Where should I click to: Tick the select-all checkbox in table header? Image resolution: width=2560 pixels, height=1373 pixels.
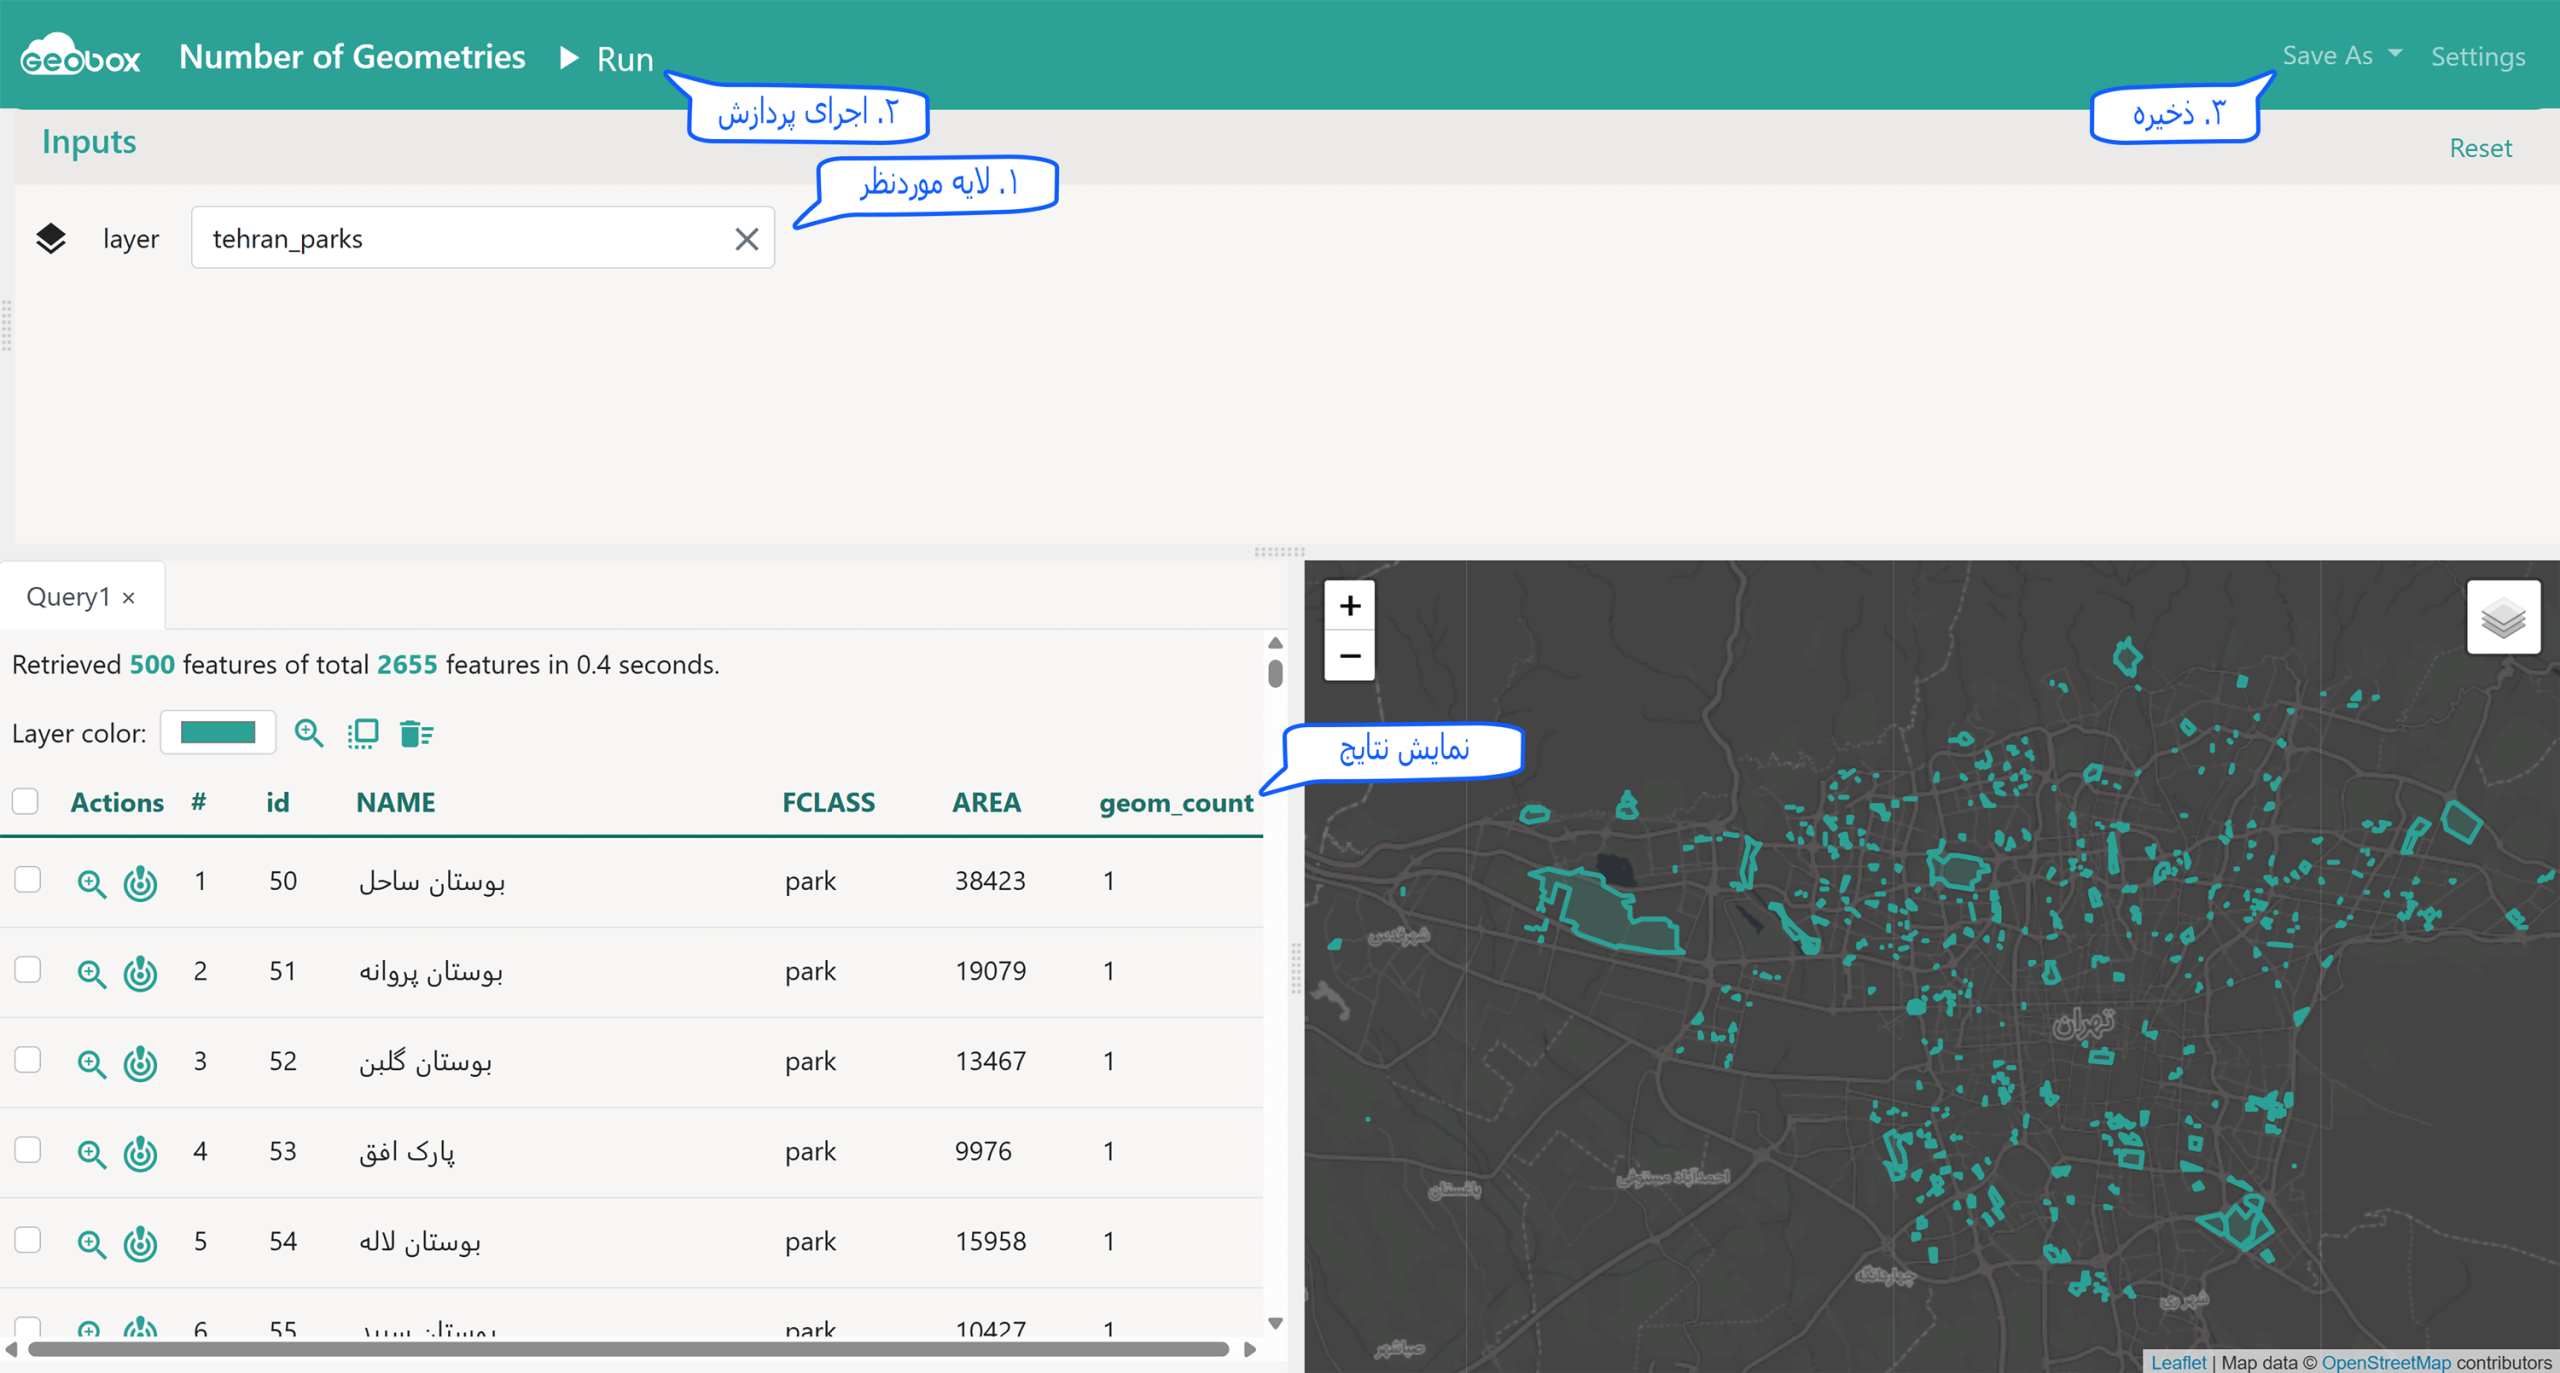(x=26, y=801)
